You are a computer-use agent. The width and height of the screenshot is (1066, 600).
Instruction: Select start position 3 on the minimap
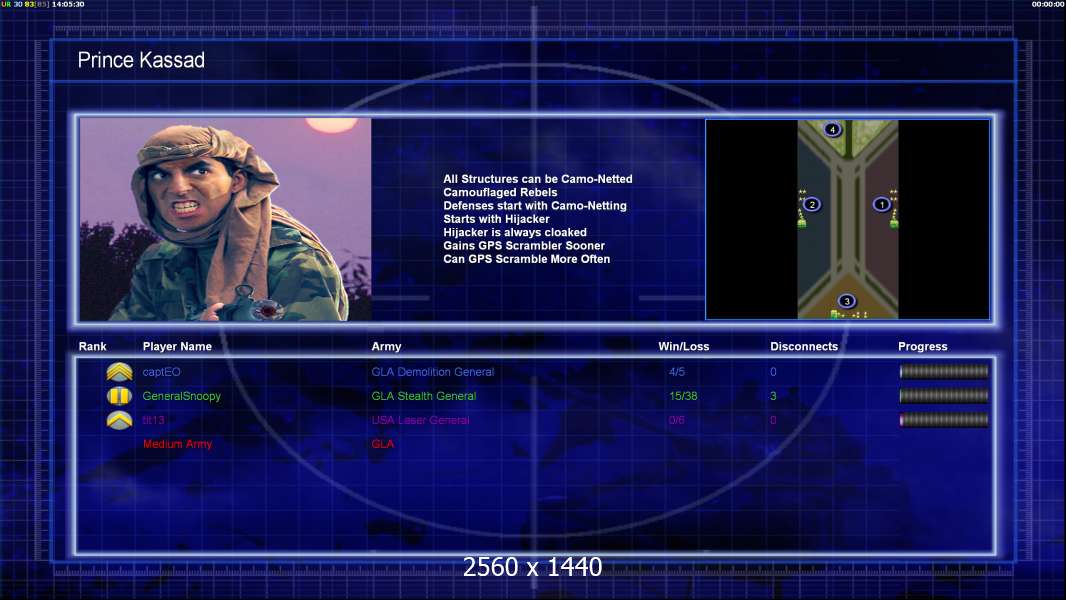click(846, 301)
